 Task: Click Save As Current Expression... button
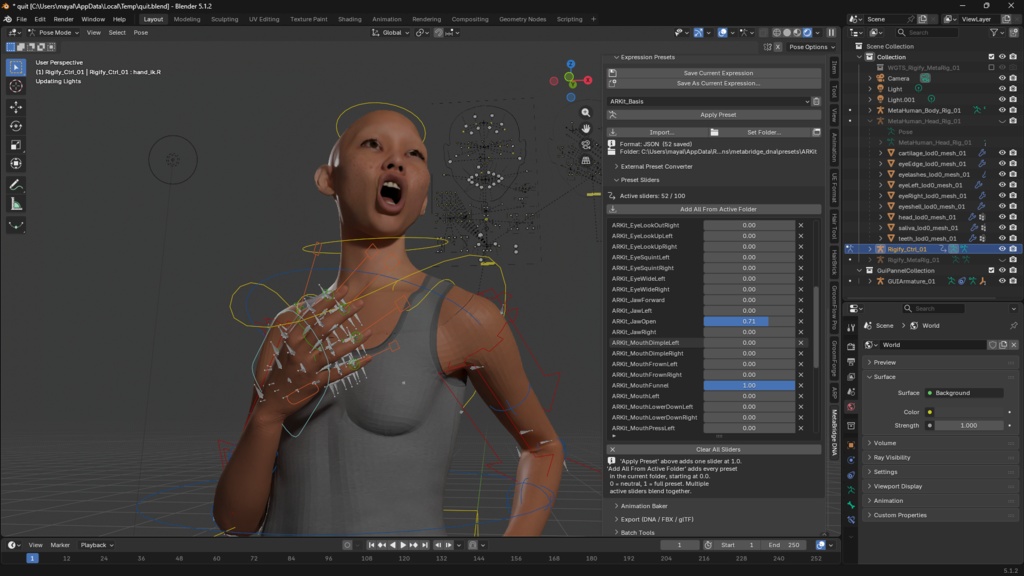[714, 84]
